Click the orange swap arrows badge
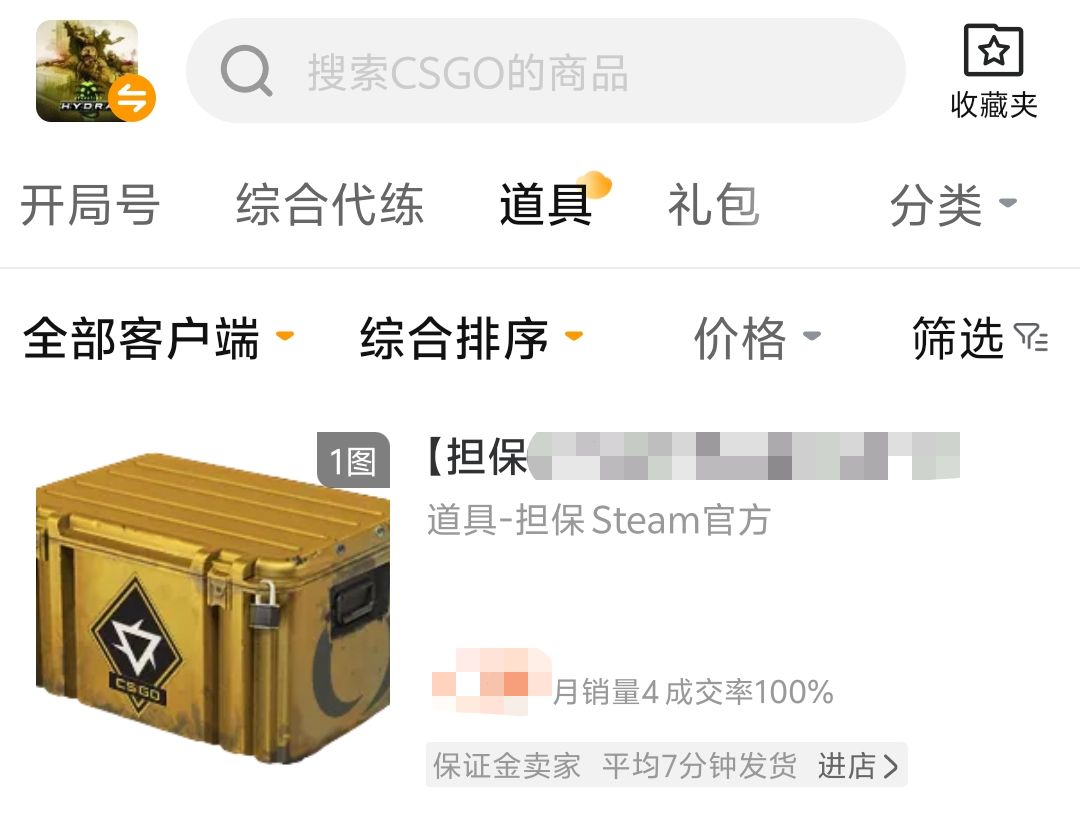The image size is (1080, 815). 132,99
